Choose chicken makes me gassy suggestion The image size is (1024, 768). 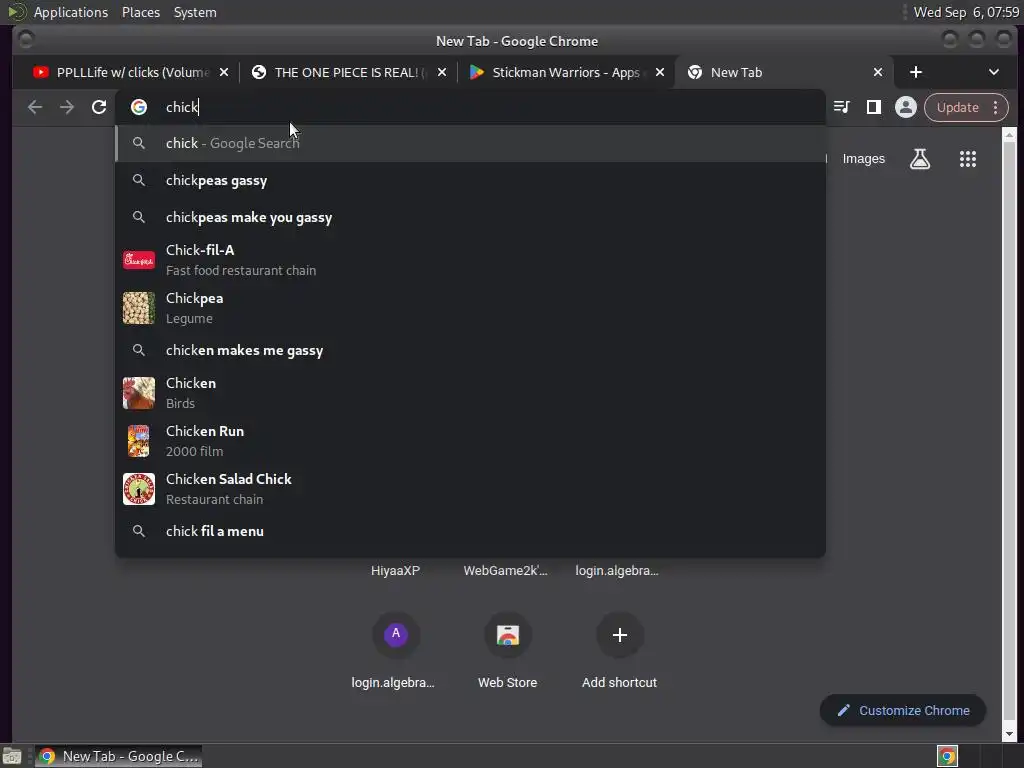(470, 351)
